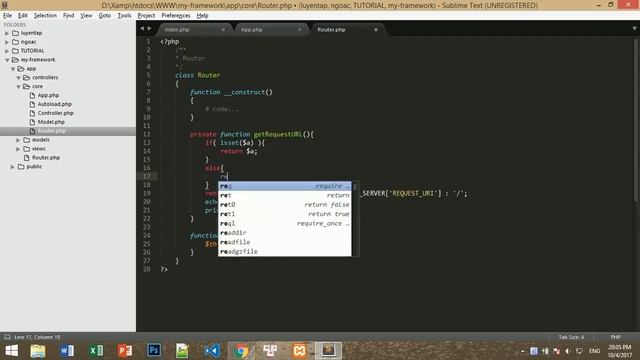Viewport: 640px width, 360px height.
Task: Open File Explorer from taskbar
Action: (38, 351)
